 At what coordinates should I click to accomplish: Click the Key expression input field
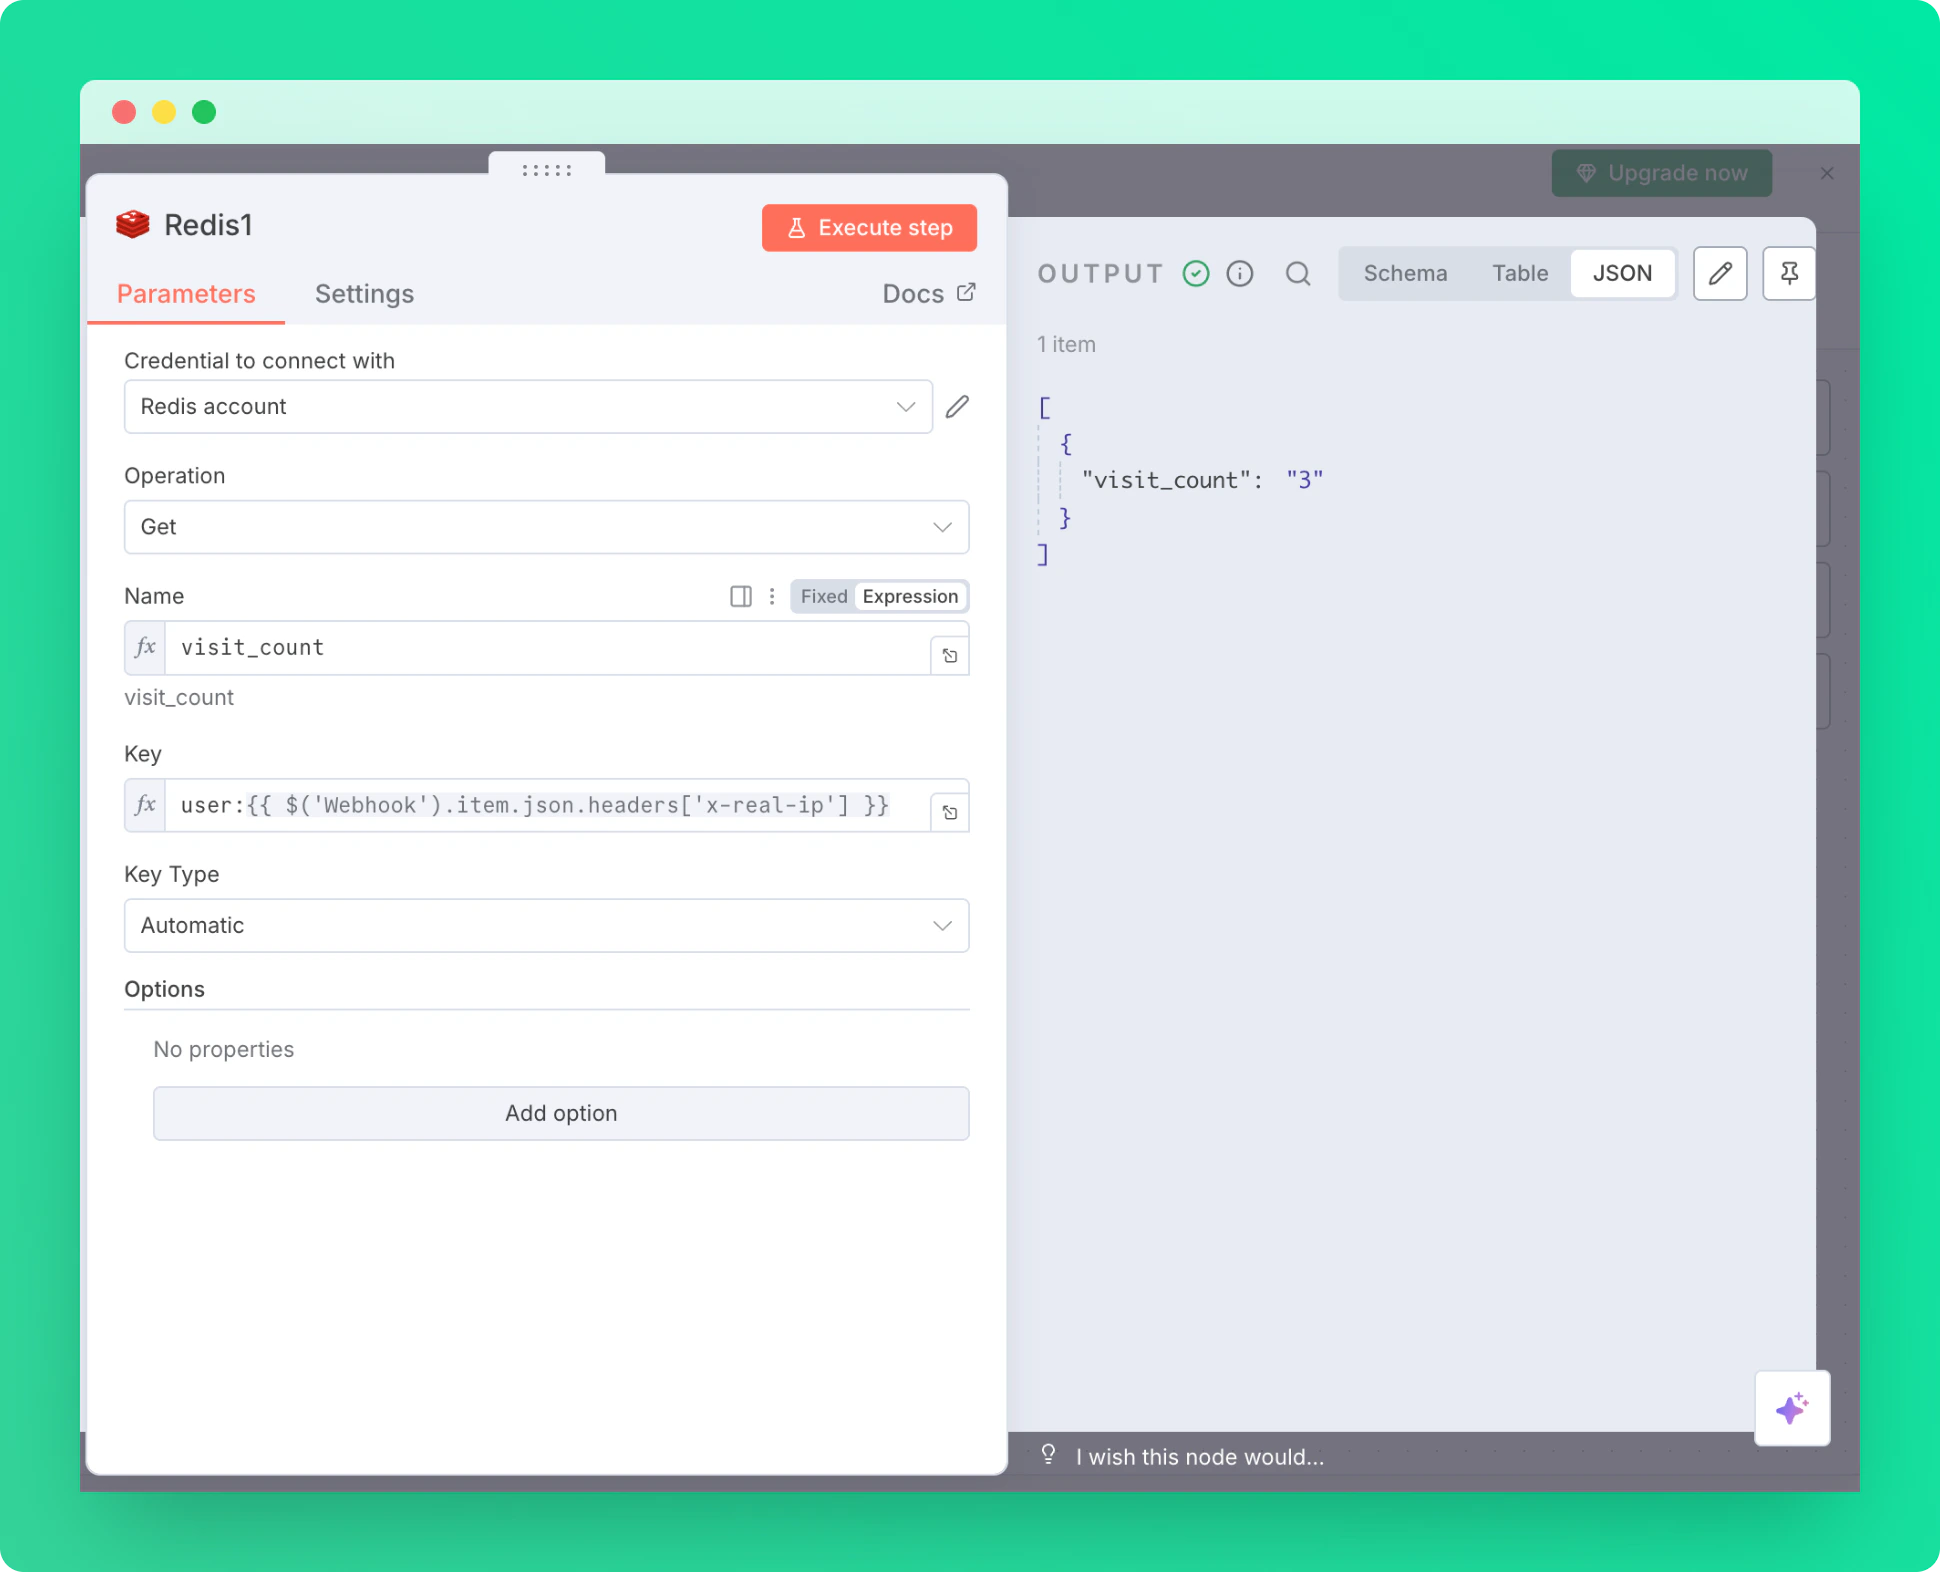point(545,805)
